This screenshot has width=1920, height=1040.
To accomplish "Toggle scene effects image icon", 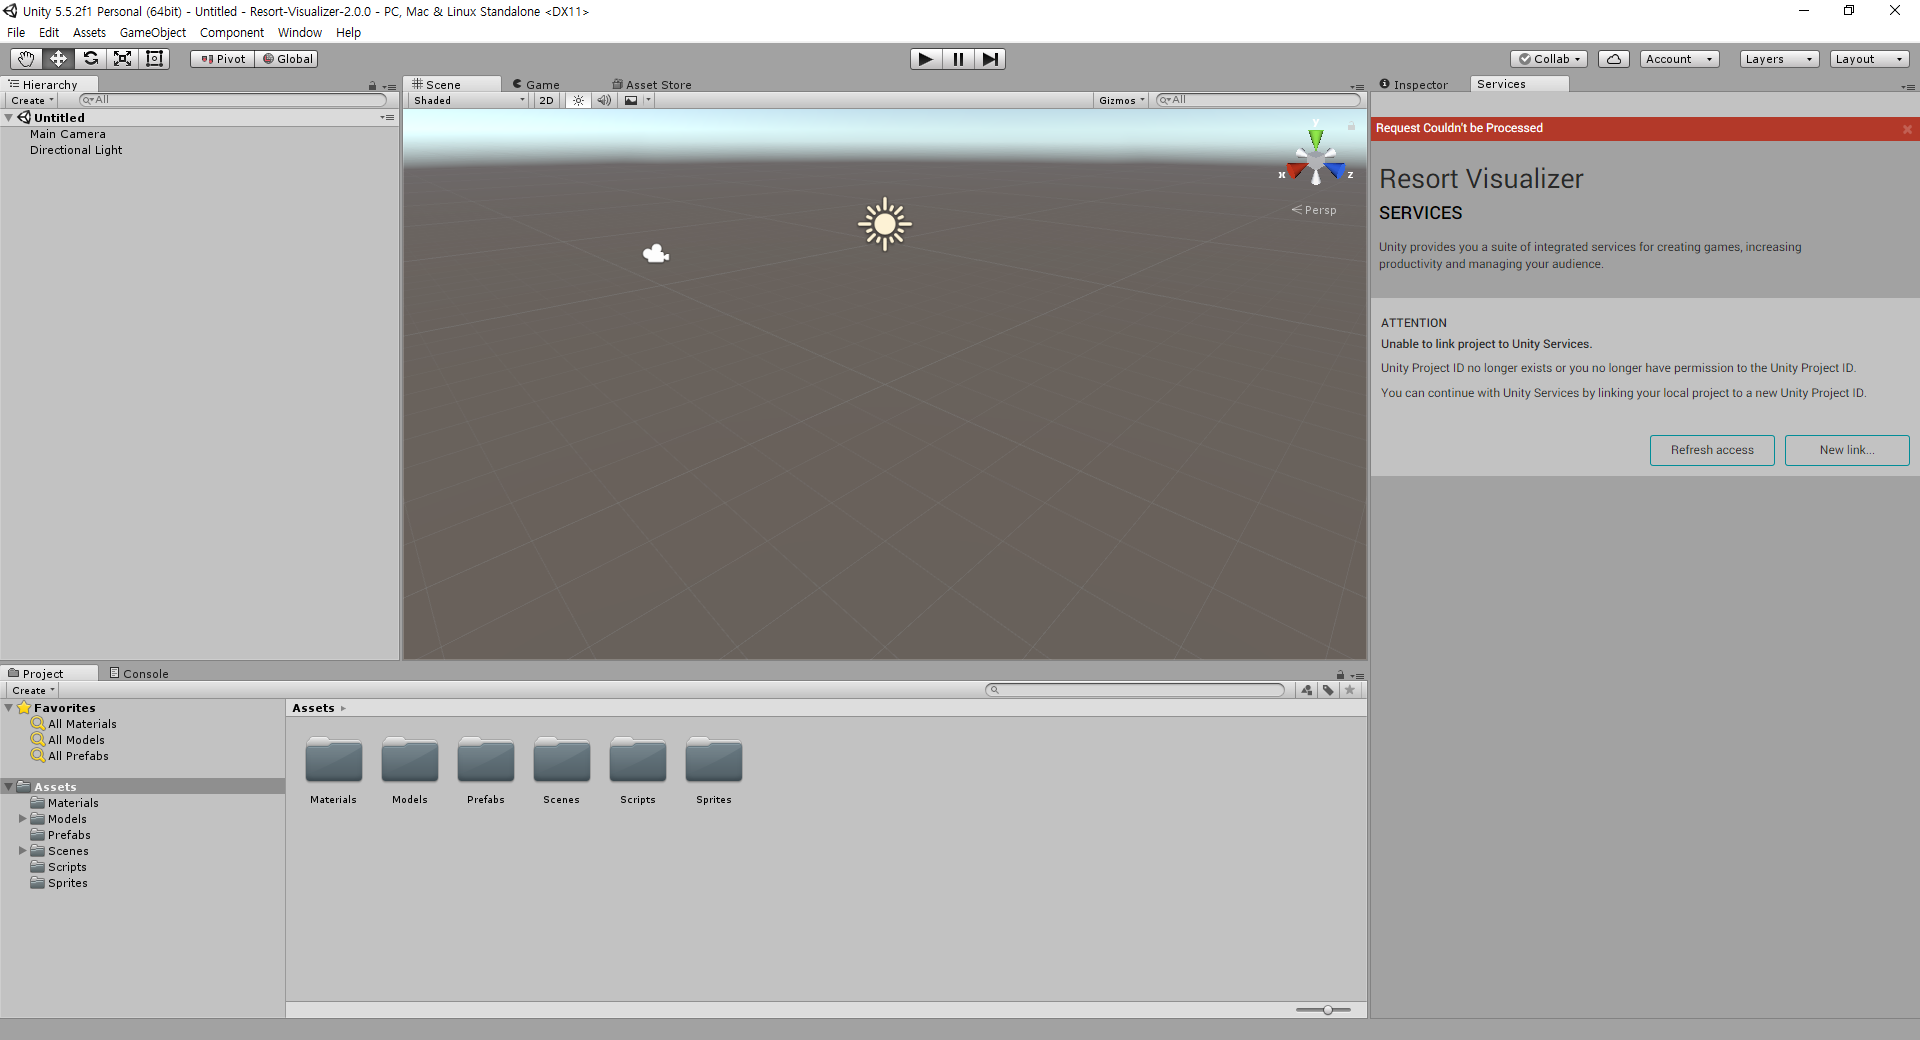I will coord(631,100).
